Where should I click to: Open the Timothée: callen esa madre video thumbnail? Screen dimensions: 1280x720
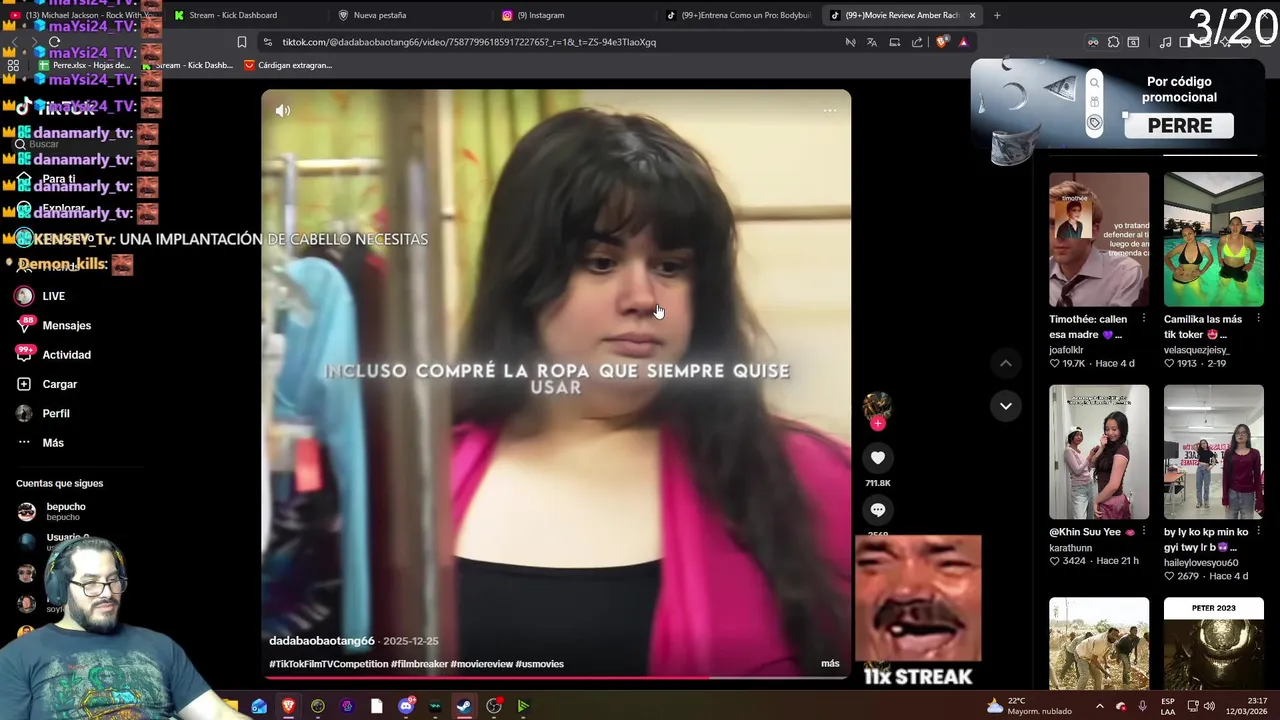(1099, 239)
